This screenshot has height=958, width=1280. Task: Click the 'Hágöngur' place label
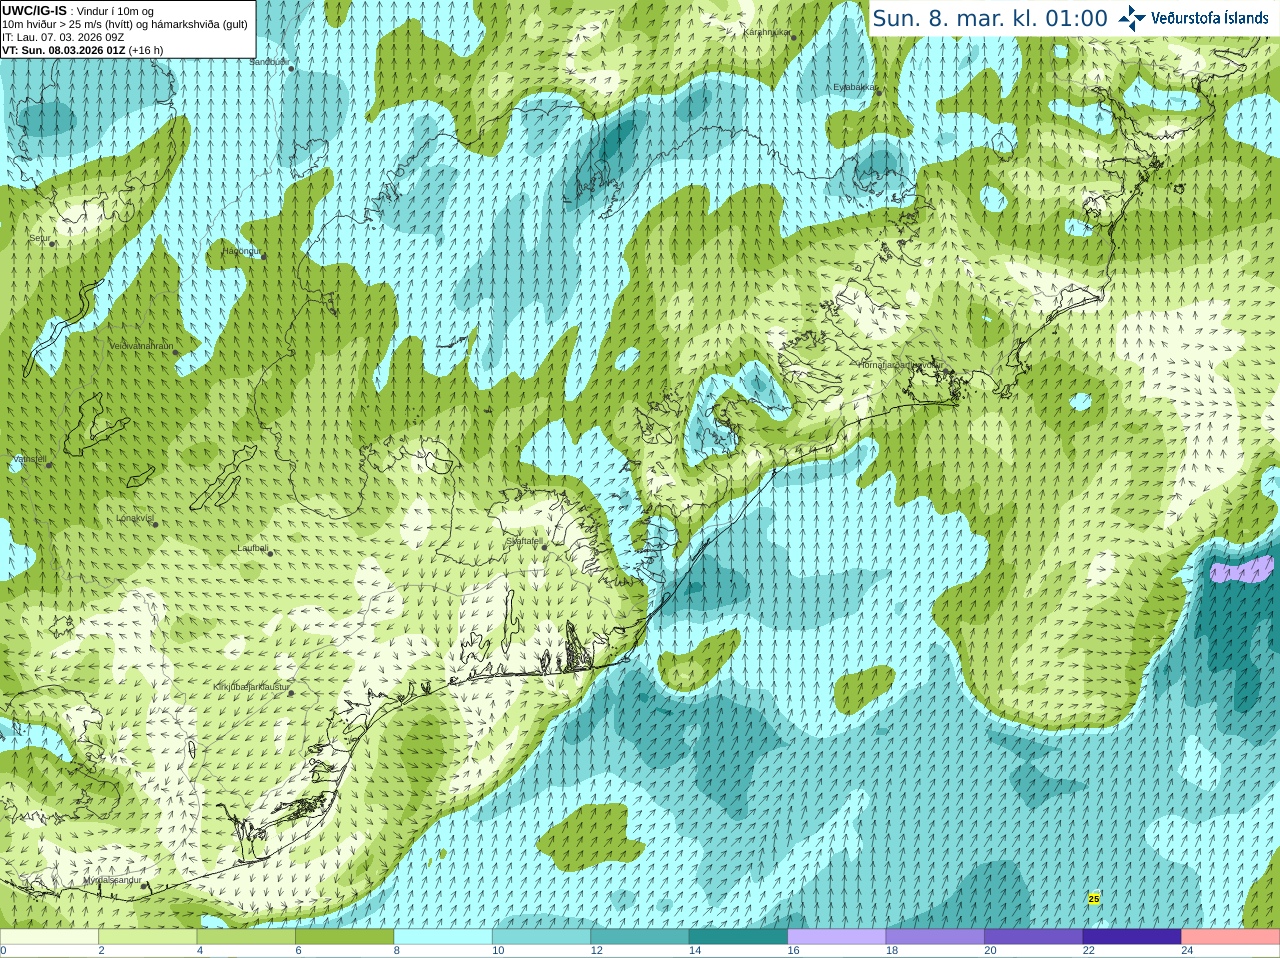tap(242, 250)
